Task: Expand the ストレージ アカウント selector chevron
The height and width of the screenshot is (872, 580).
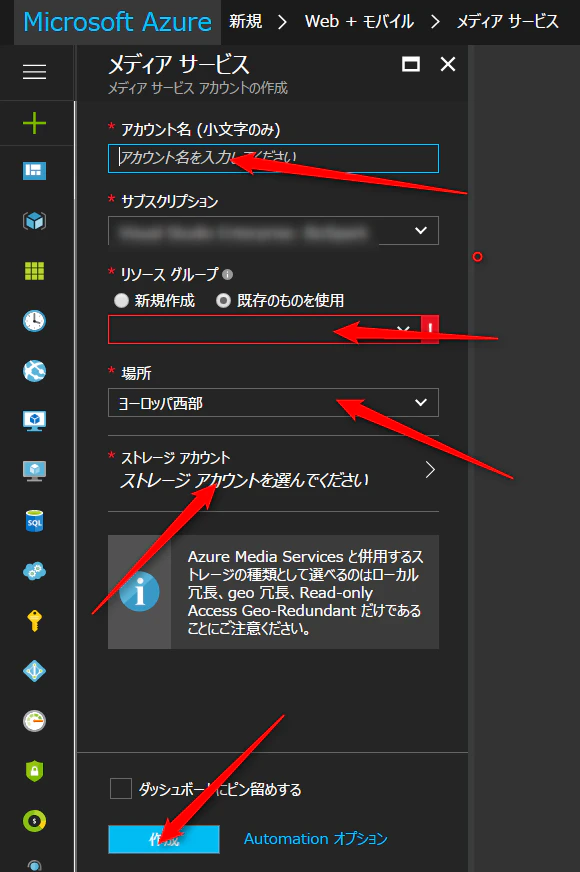Action: click(430, 470)
